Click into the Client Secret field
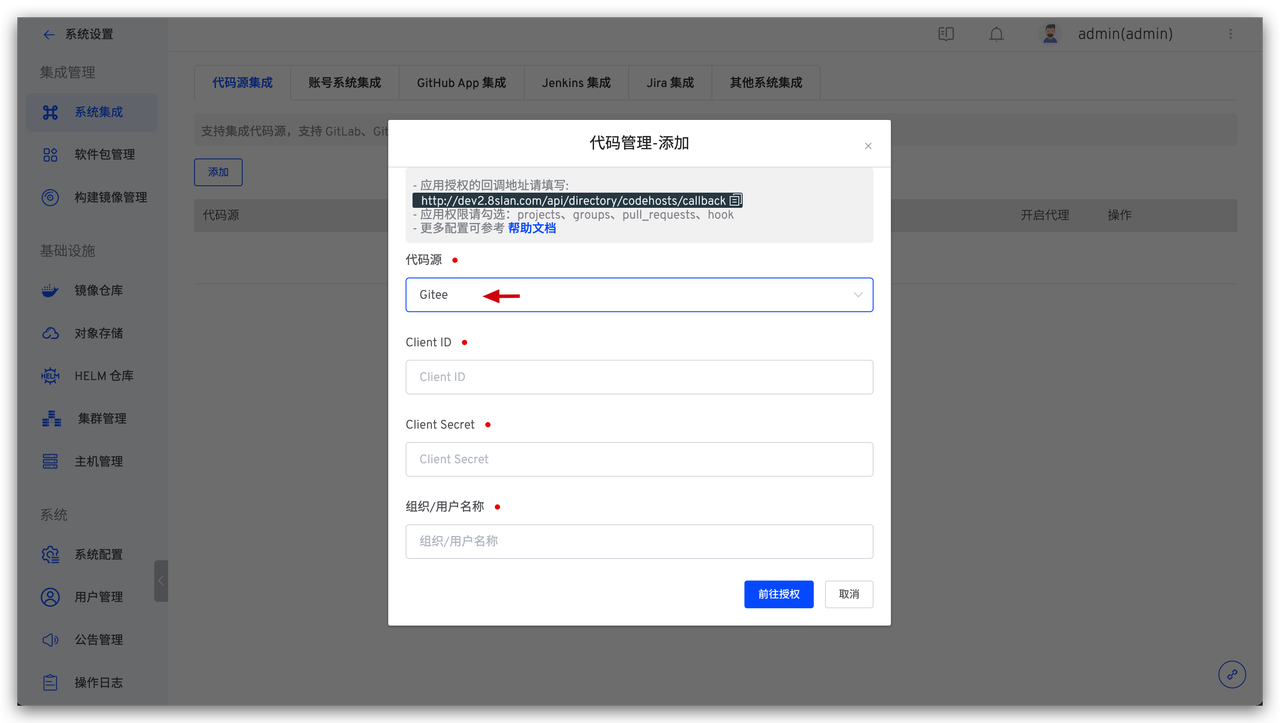Viewport: 1280px width, 723px height. pos(639,459)
